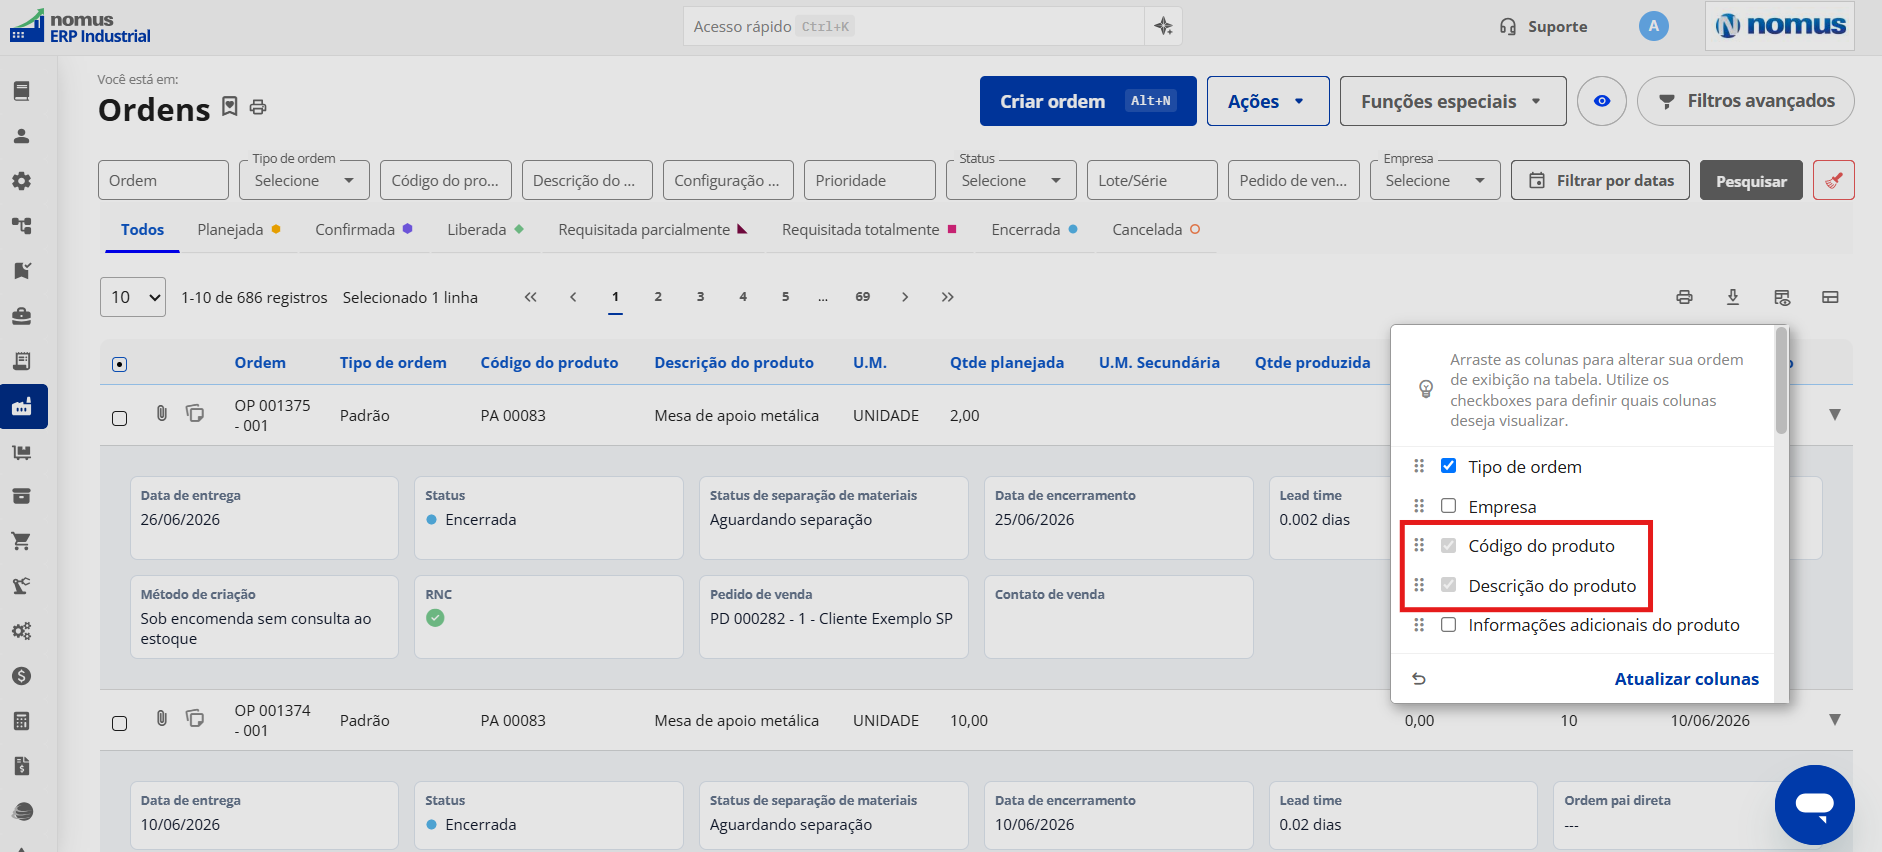Switch to the Todos tab
Image resolution: width=1882 pixels, height=852 pixels.
[142, 230]
